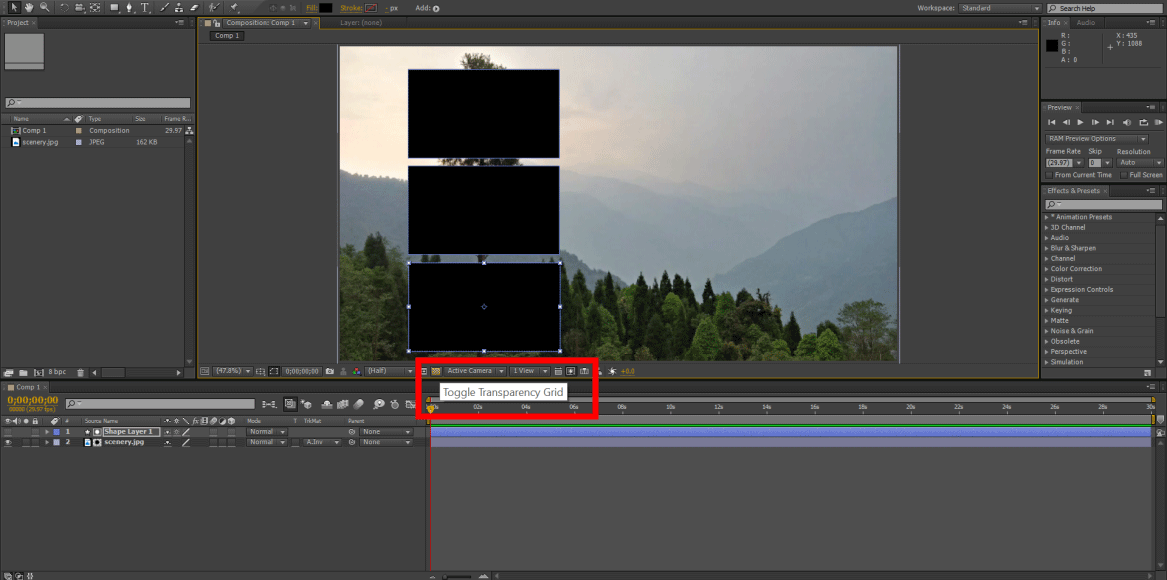1167x580 pixels.
Task: Open the Fill color swatch
Action: point(326,8)
